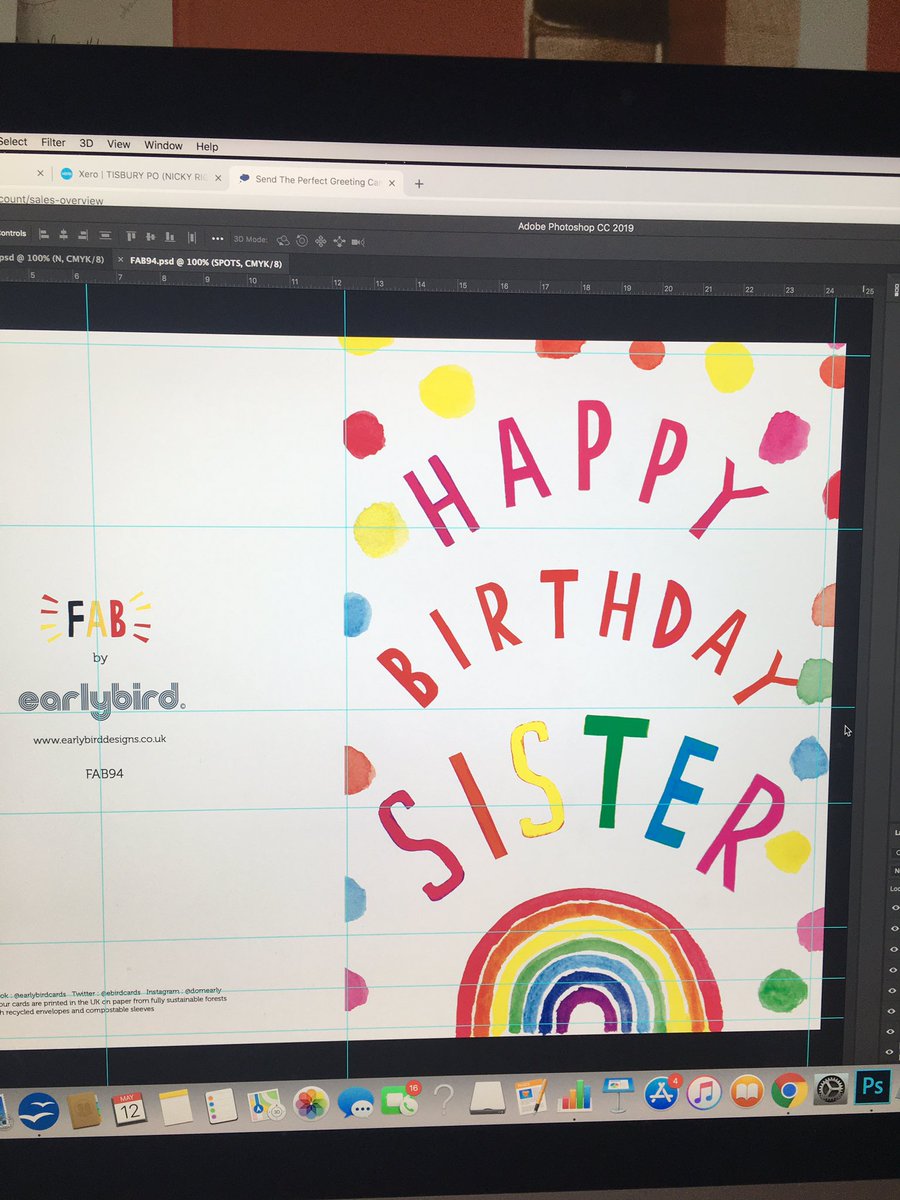Open the Window menu
The image size is (900, 1200).
pos(163,145)
